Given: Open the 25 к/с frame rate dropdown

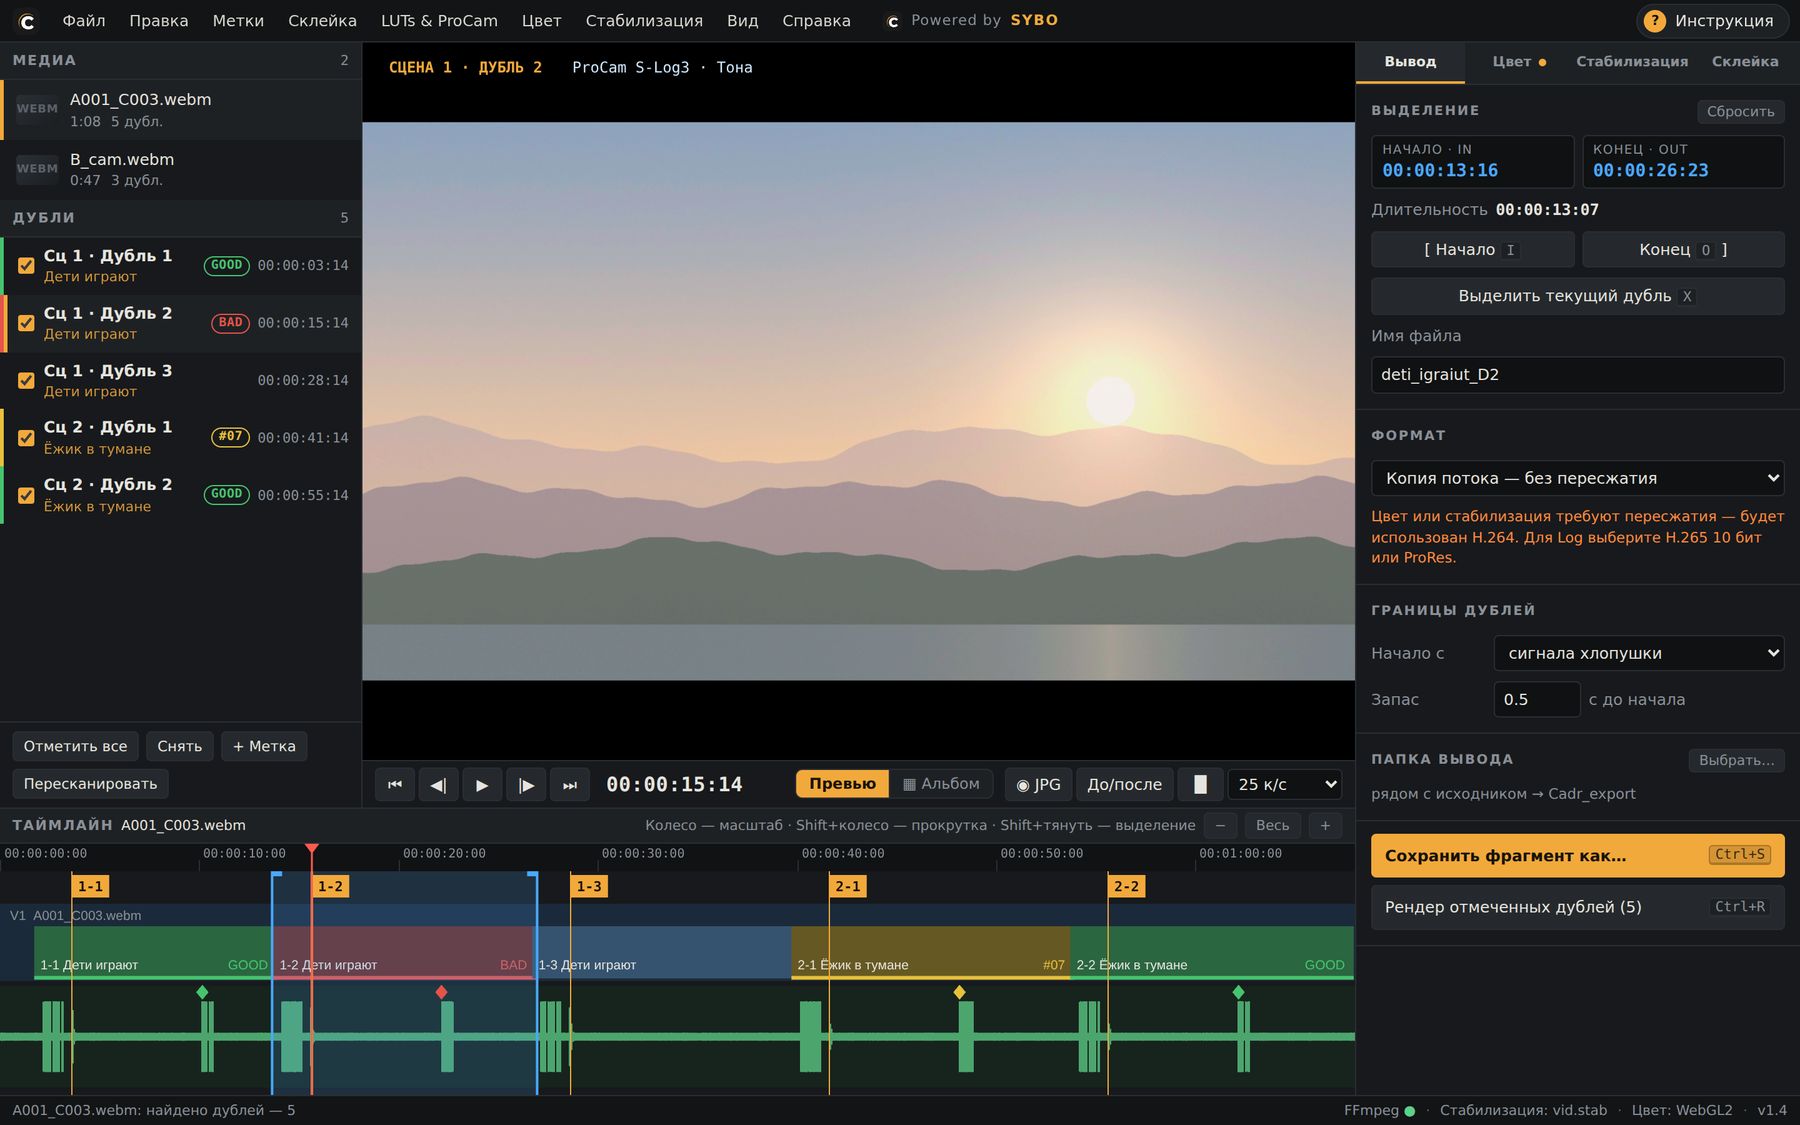Looking at the screenshot, I should tap(1285, 785).
